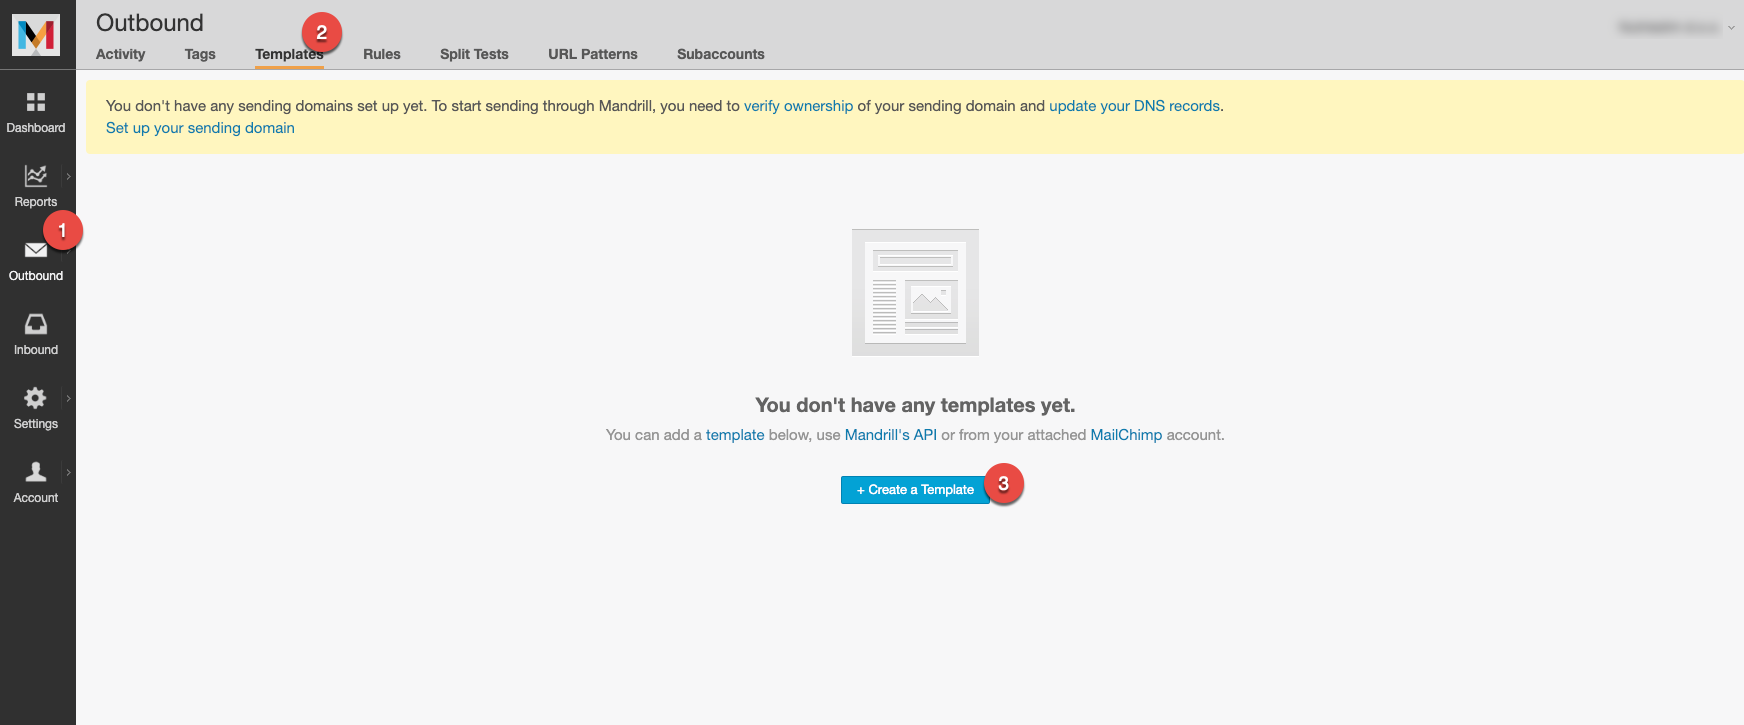Click the Outbound page heading

(x=150, y=23)
